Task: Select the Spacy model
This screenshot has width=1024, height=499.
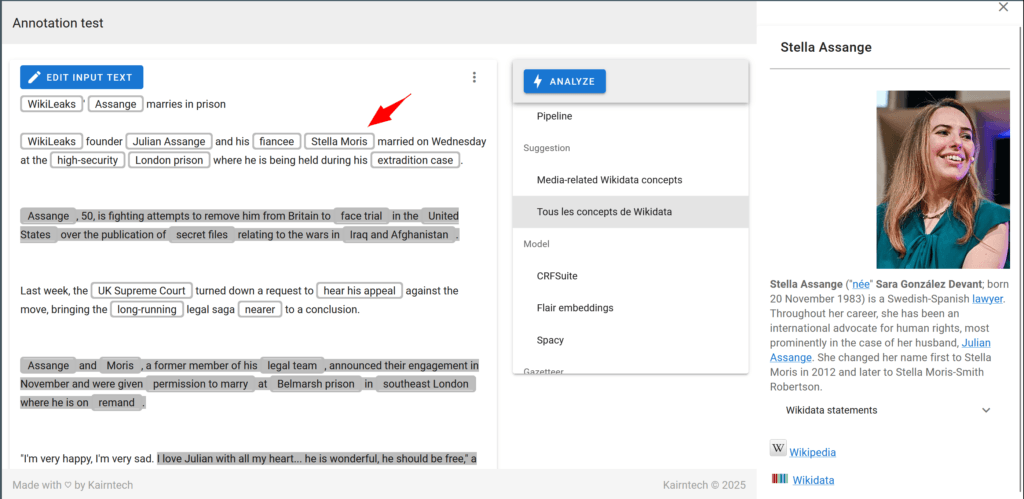Action: pyautogui.click(x=630, y=340)
